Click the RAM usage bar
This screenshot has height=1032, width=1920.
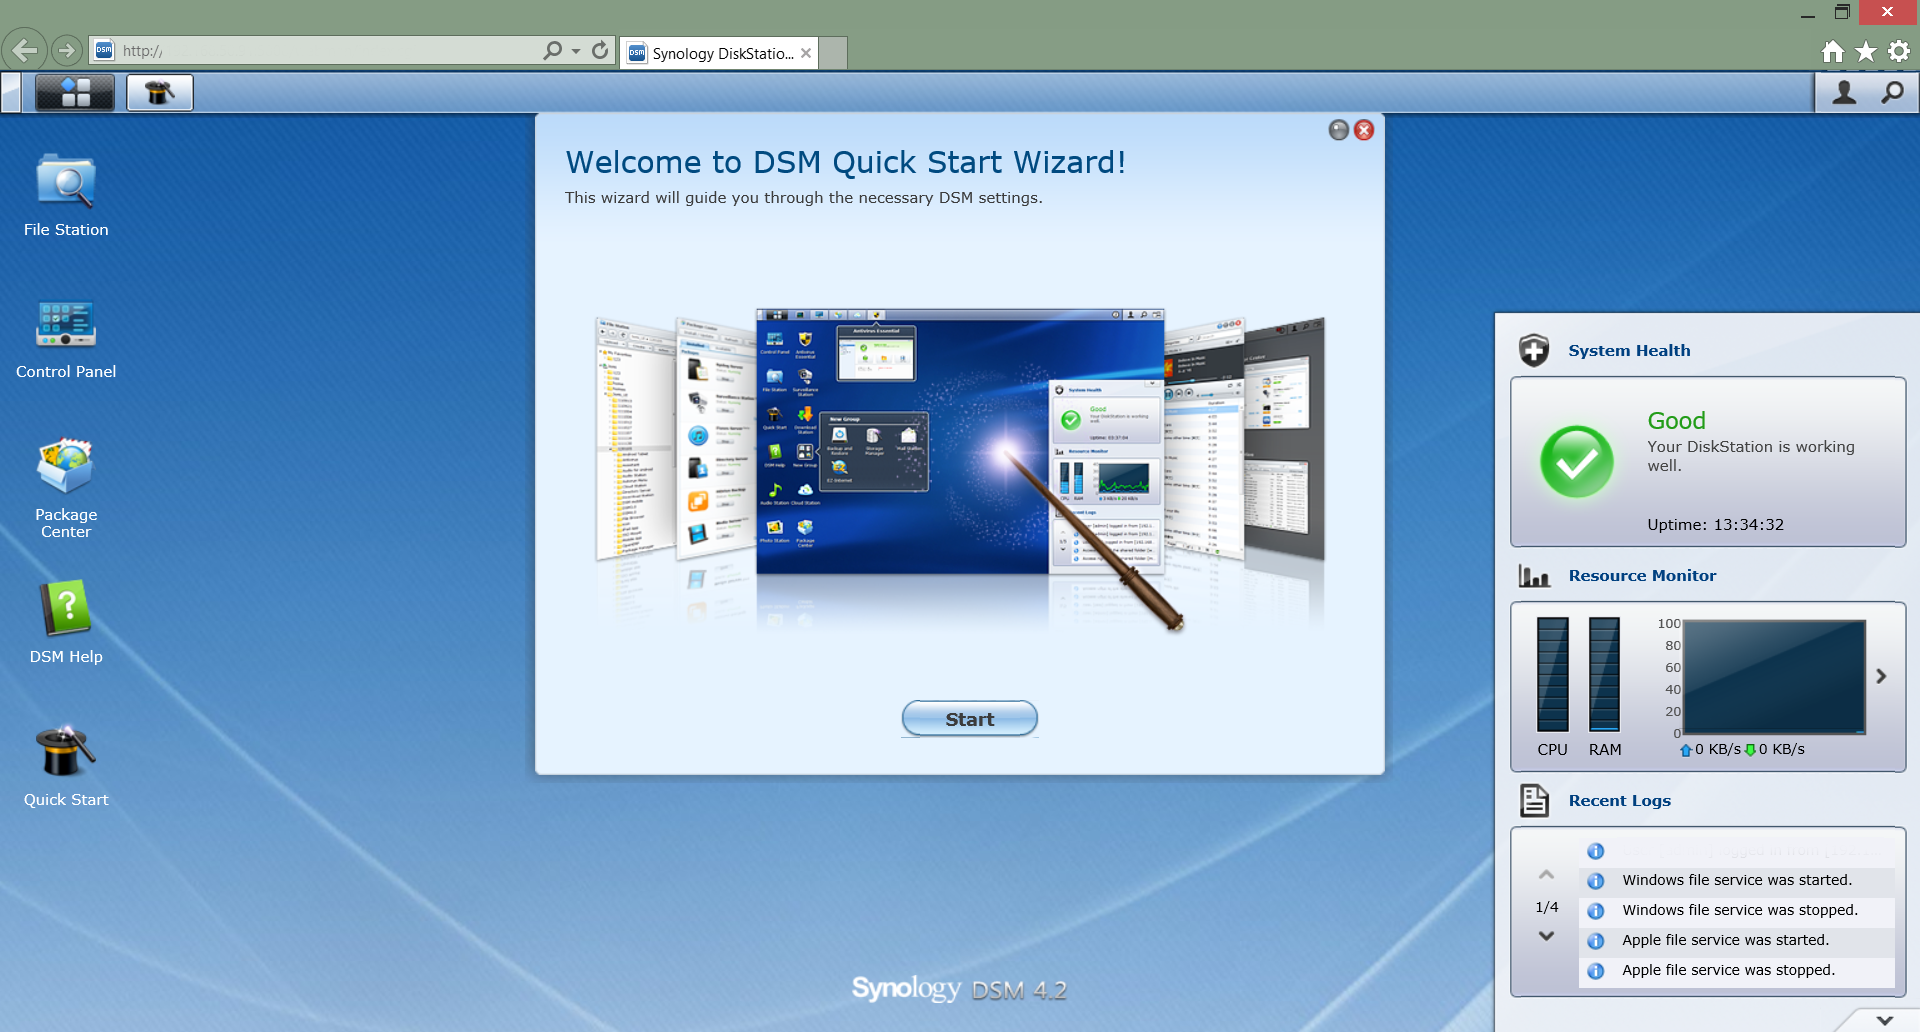point(1604,675)
